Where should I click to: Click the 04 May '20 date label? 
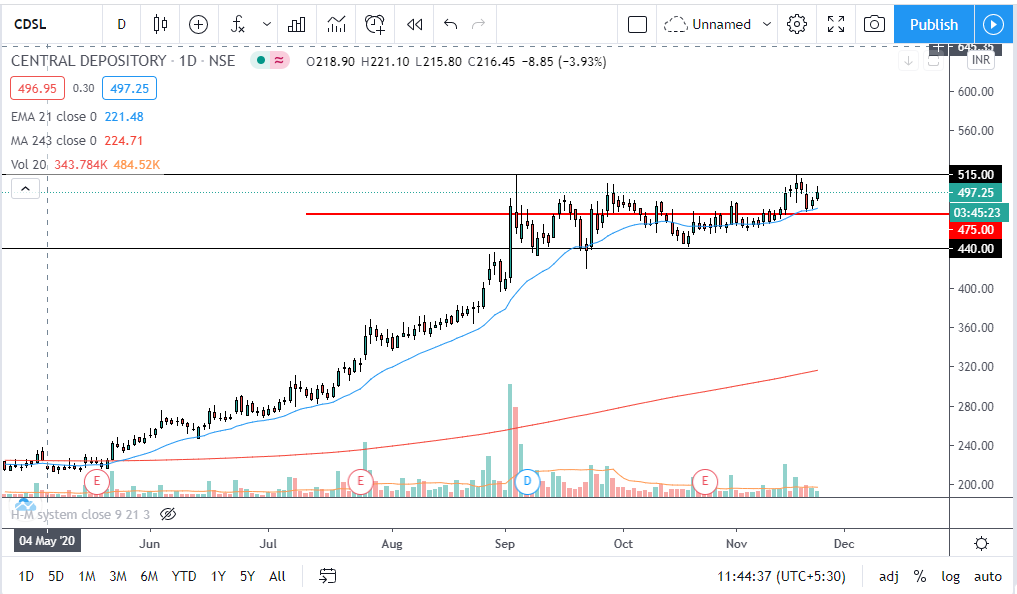pyautogui.click(x=47, y=541)
